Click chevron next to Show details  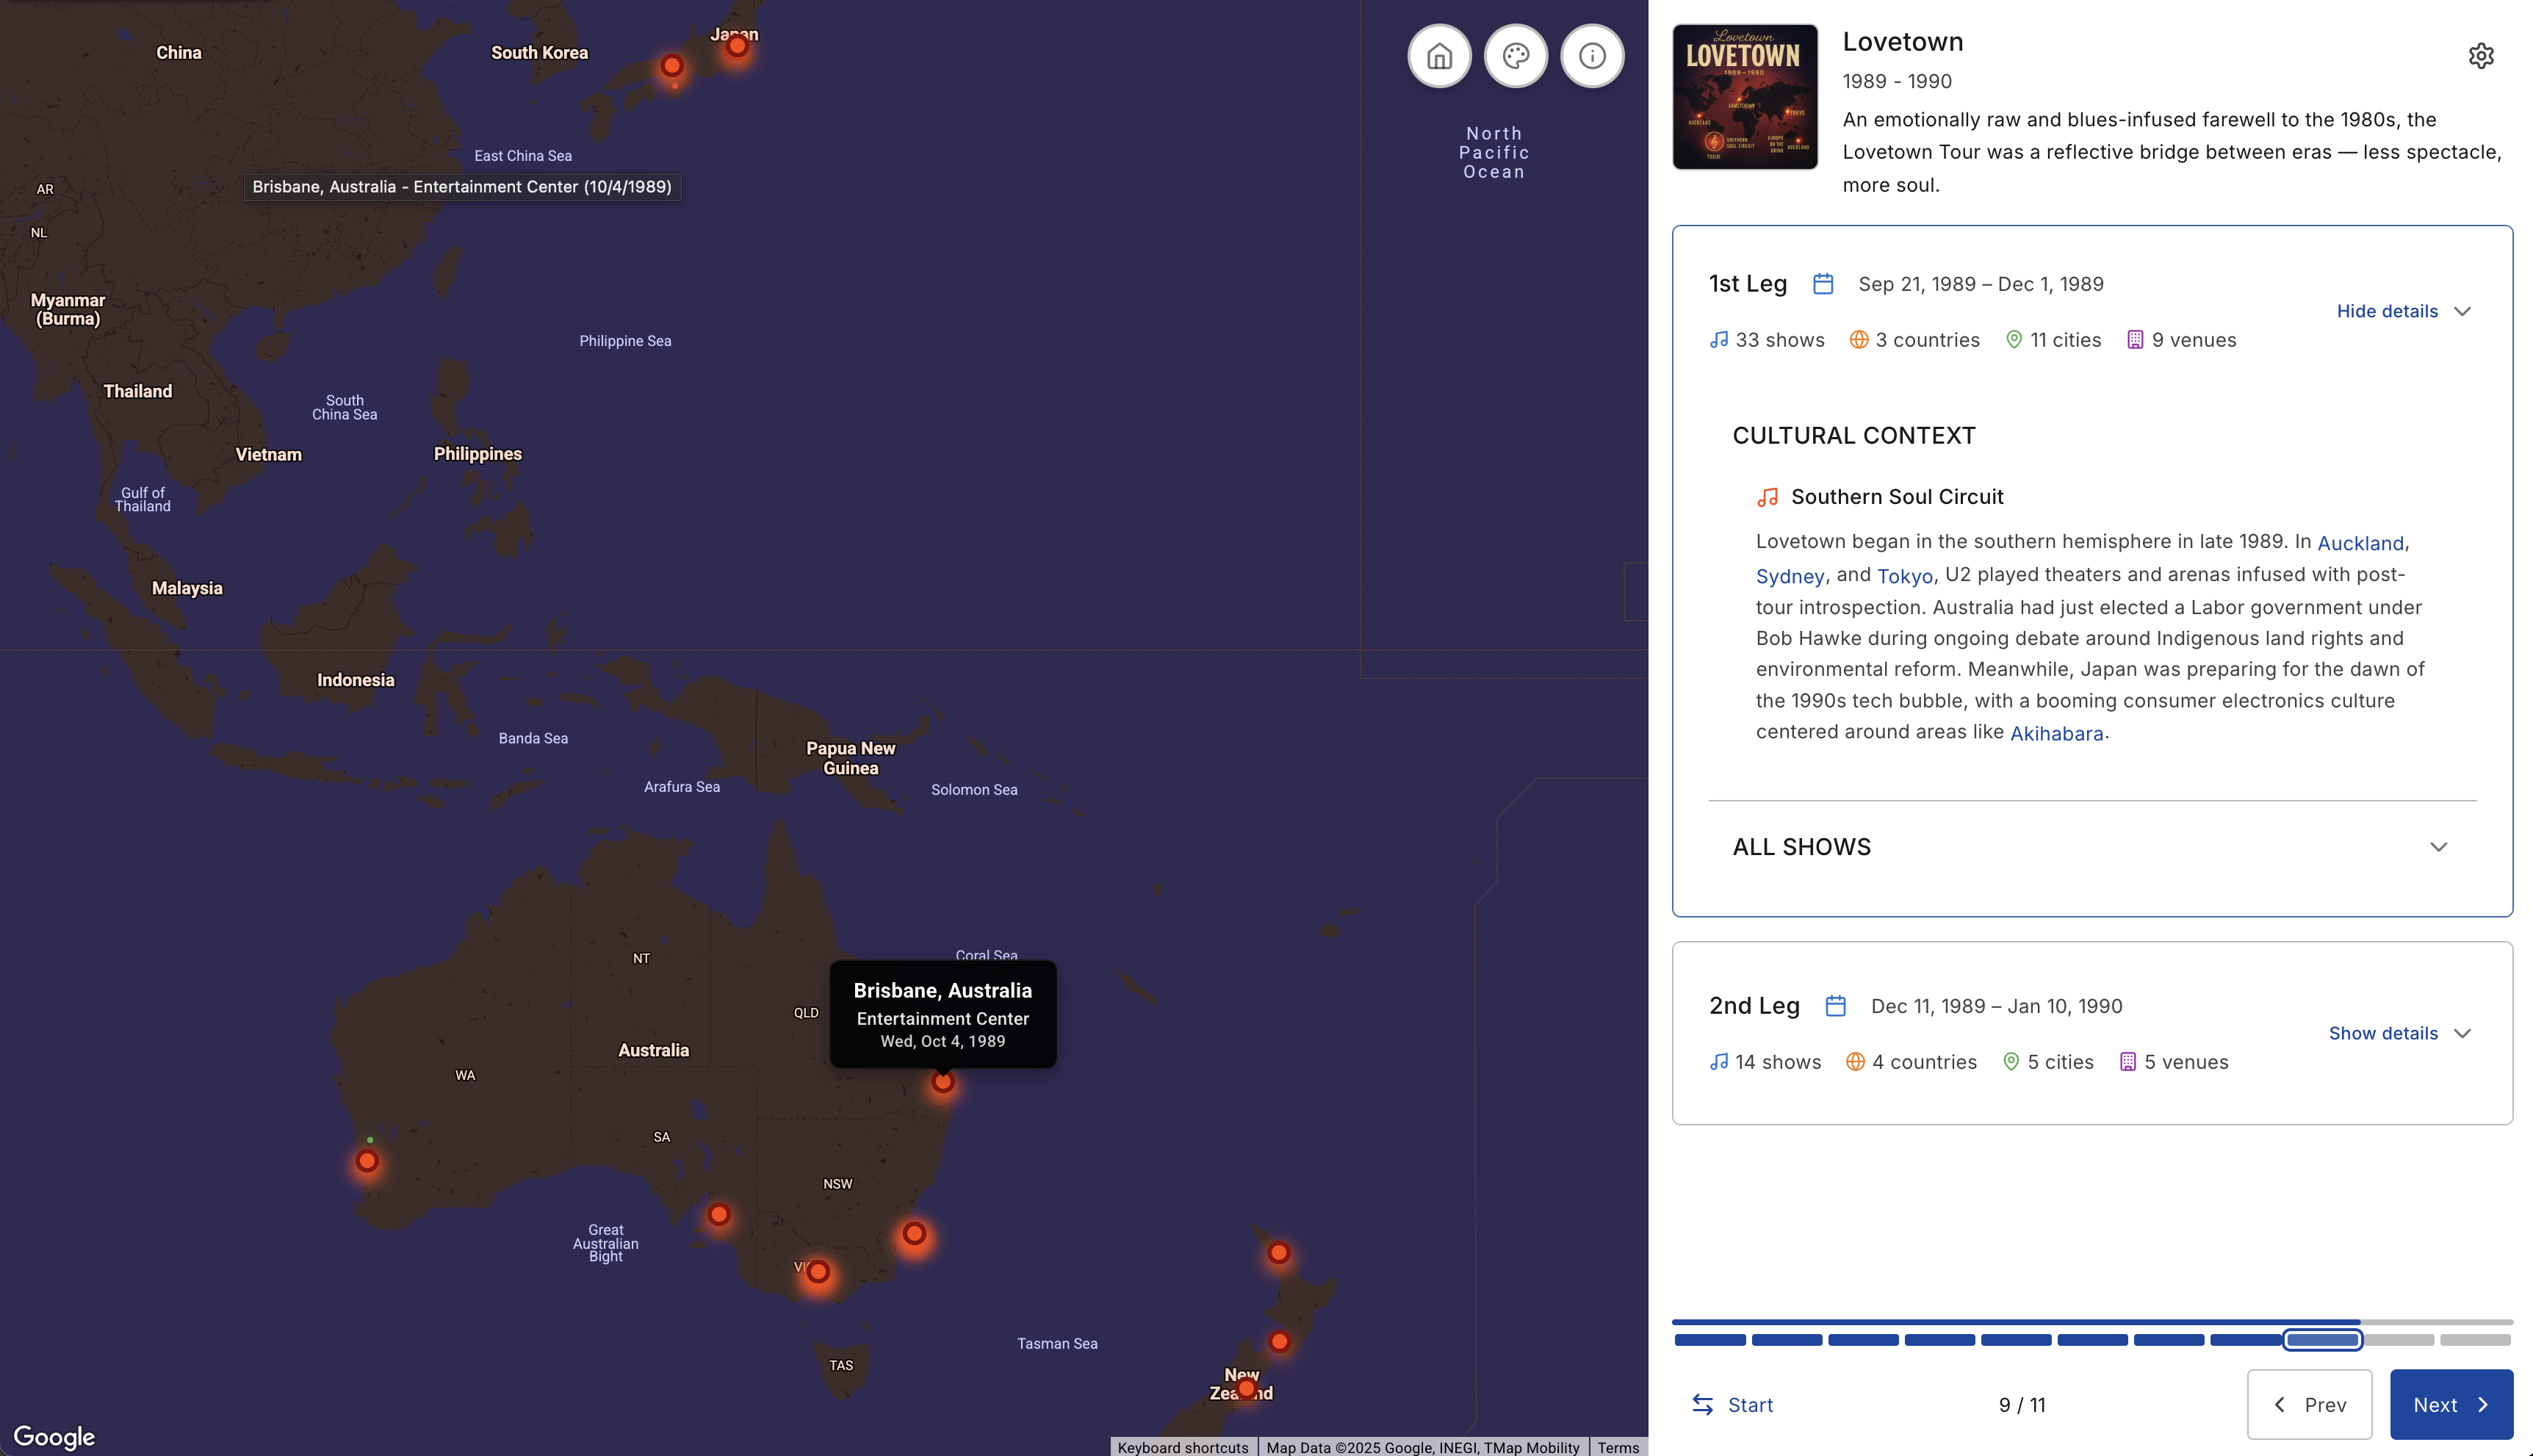[x=2462, y=1033]
